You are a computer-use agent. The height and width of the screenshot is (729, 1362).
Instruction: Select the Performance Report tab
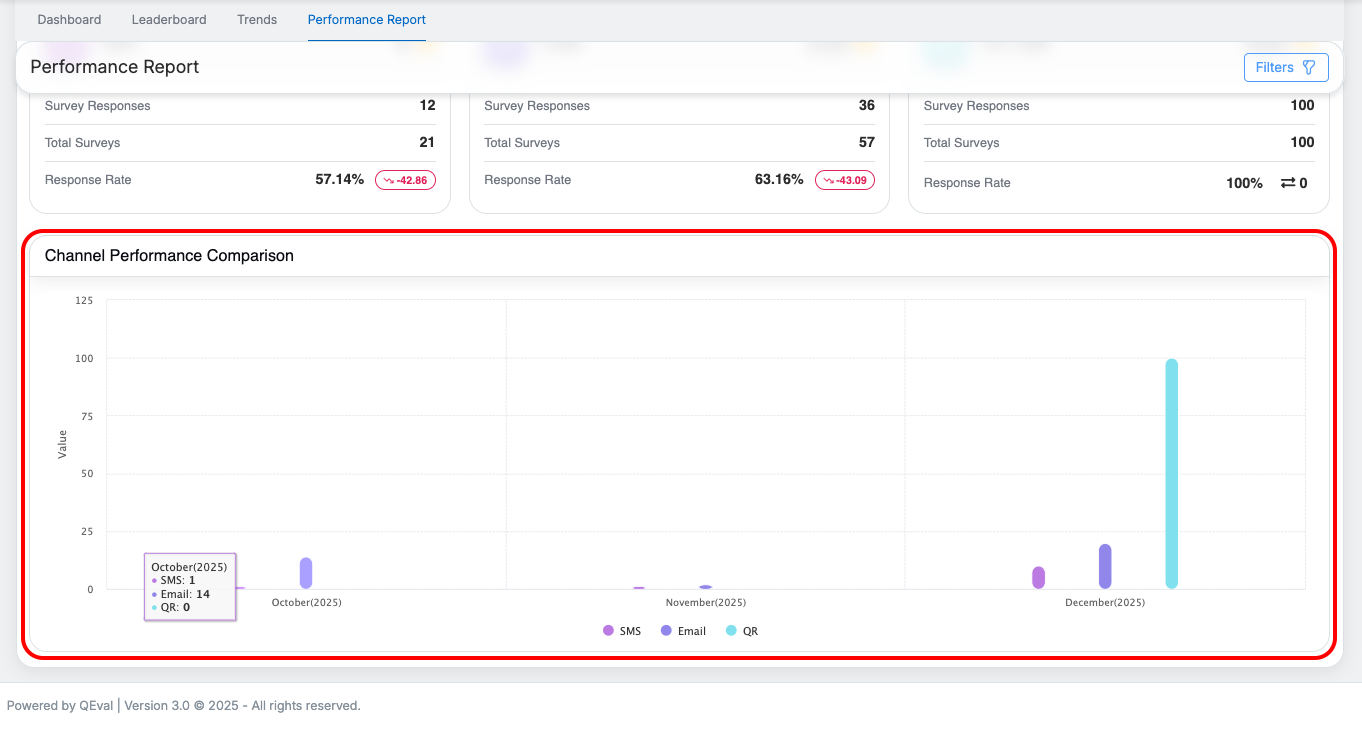click(x=367, y=20)
